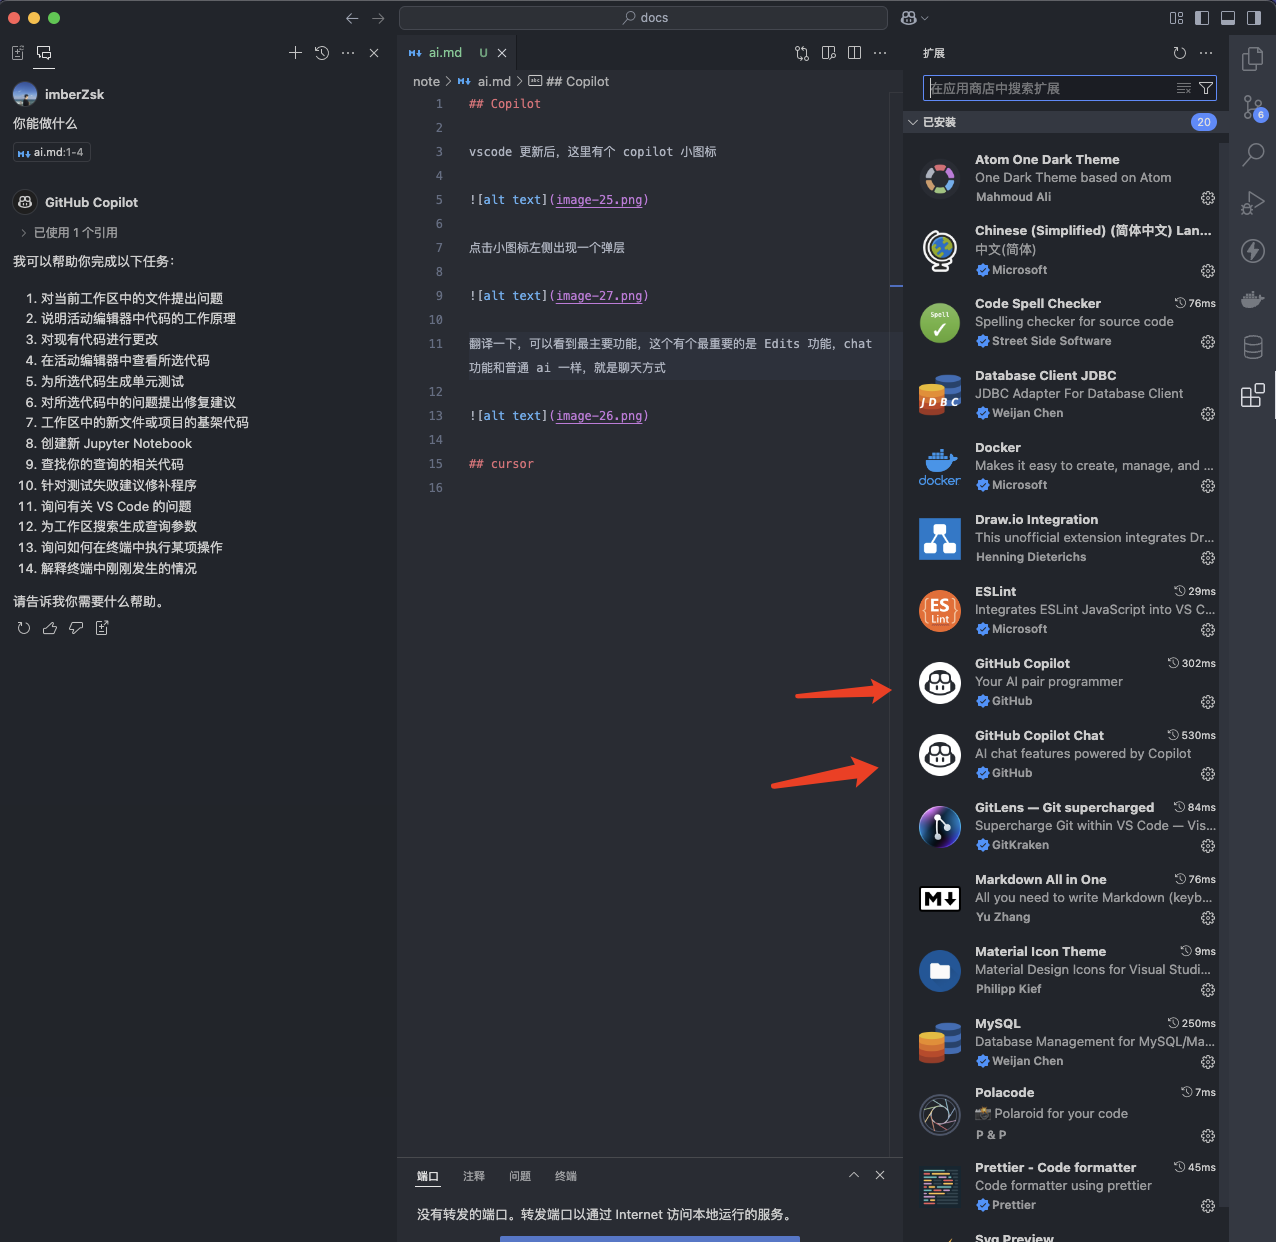Open the Search view in the activity bar
The width and height of the screenshot is (1276, 1242).
(1252, 154)
